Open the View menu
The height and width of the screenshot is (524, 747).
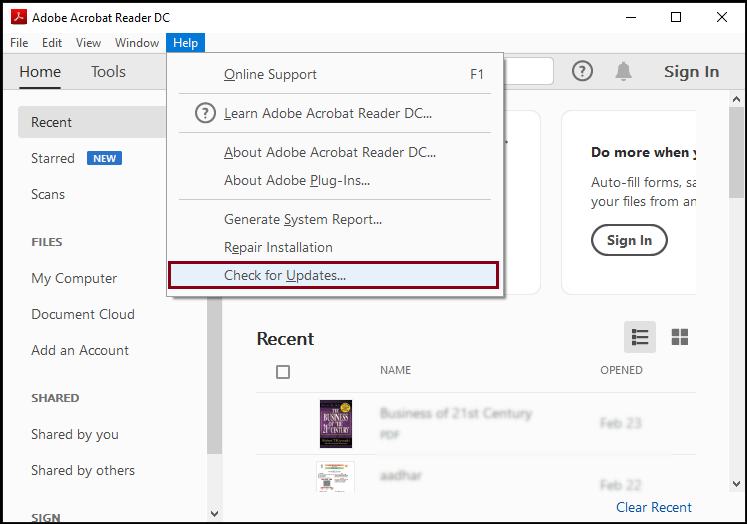(x=89, y=43)
